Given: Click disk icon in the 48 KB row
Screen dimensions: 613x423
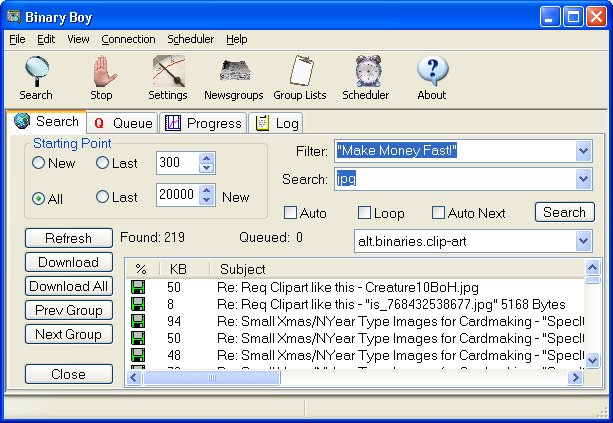Looking at the screenshot, I should (x=138, y=355).
